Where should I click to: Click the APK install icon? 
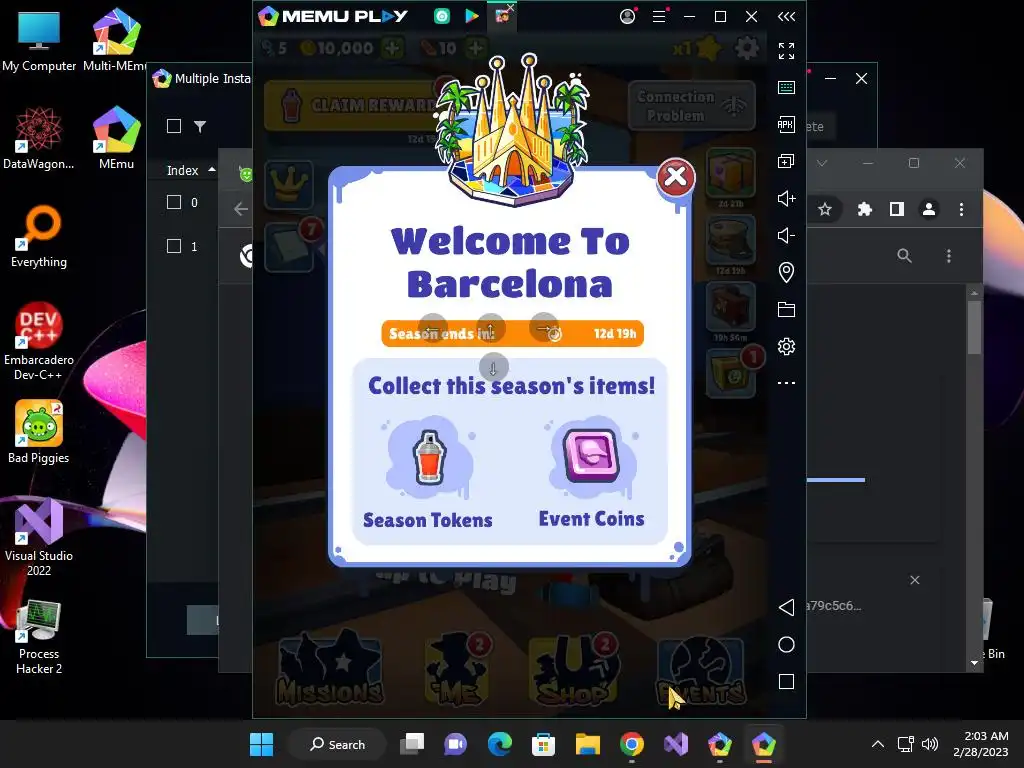(x=786, y=124)
